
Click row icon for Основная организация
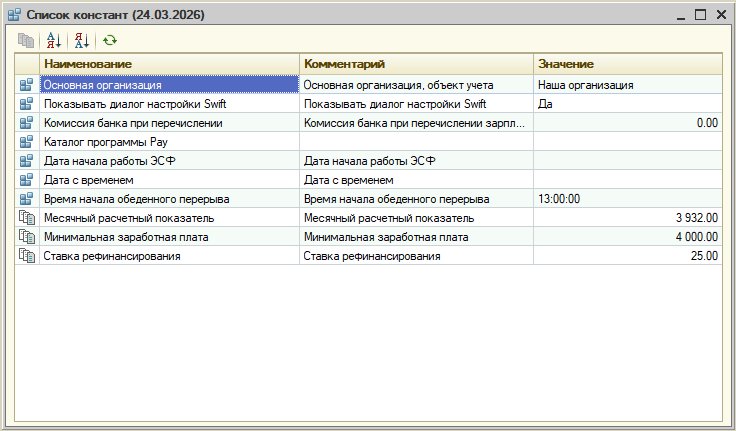pyautogui.click(x=26, y=85)
